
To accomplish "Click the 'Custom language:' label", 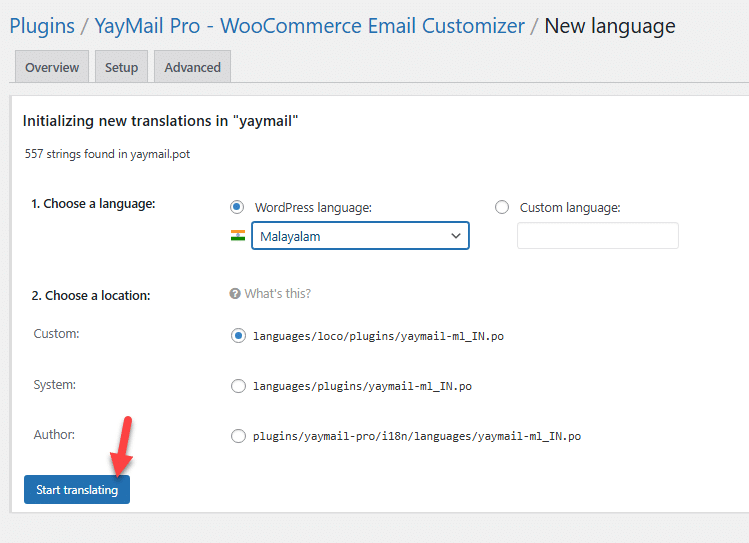I will point(570,208).
